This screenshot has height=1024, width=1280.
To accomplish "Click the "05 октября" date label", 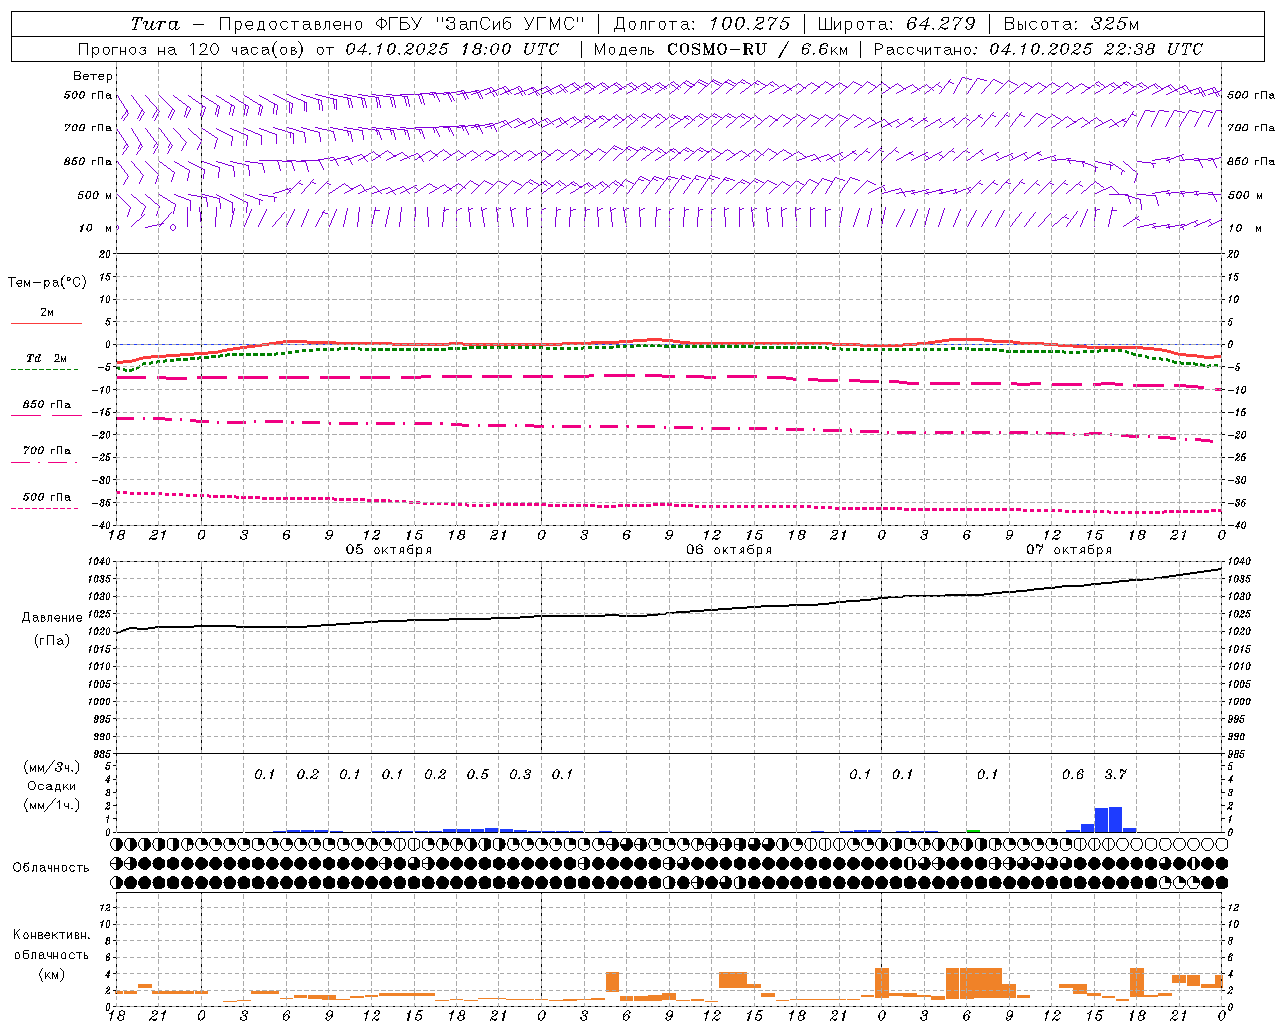I will [x=389, y=550].
